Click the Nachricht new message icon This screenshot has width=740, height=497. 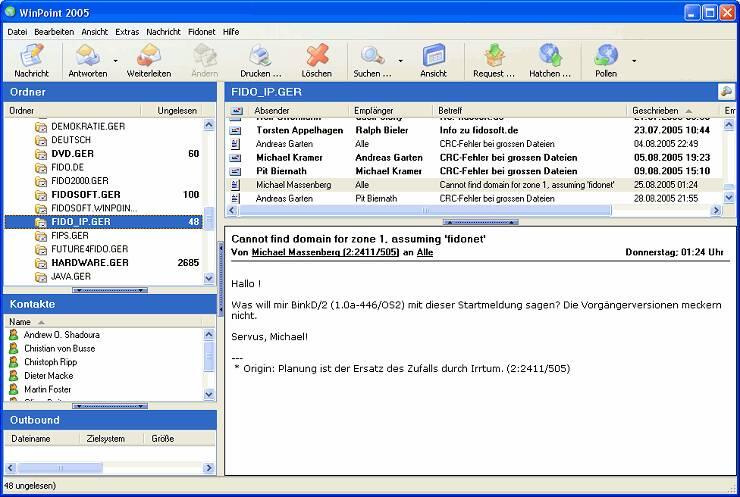tap(31, 55)
